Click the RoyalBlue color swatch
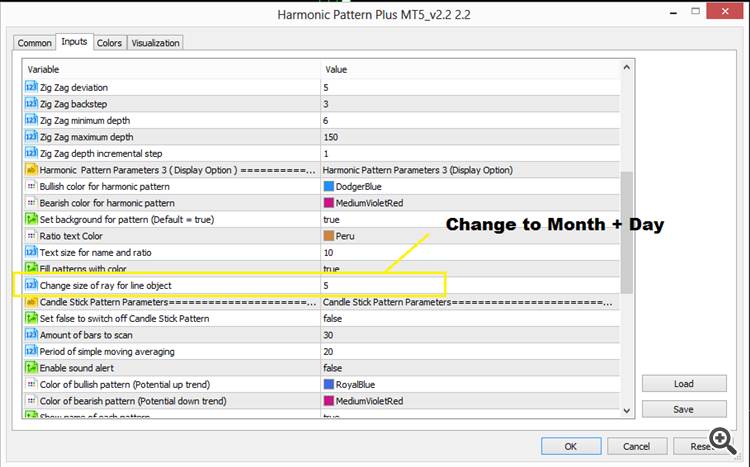 (x=329, y=384)
